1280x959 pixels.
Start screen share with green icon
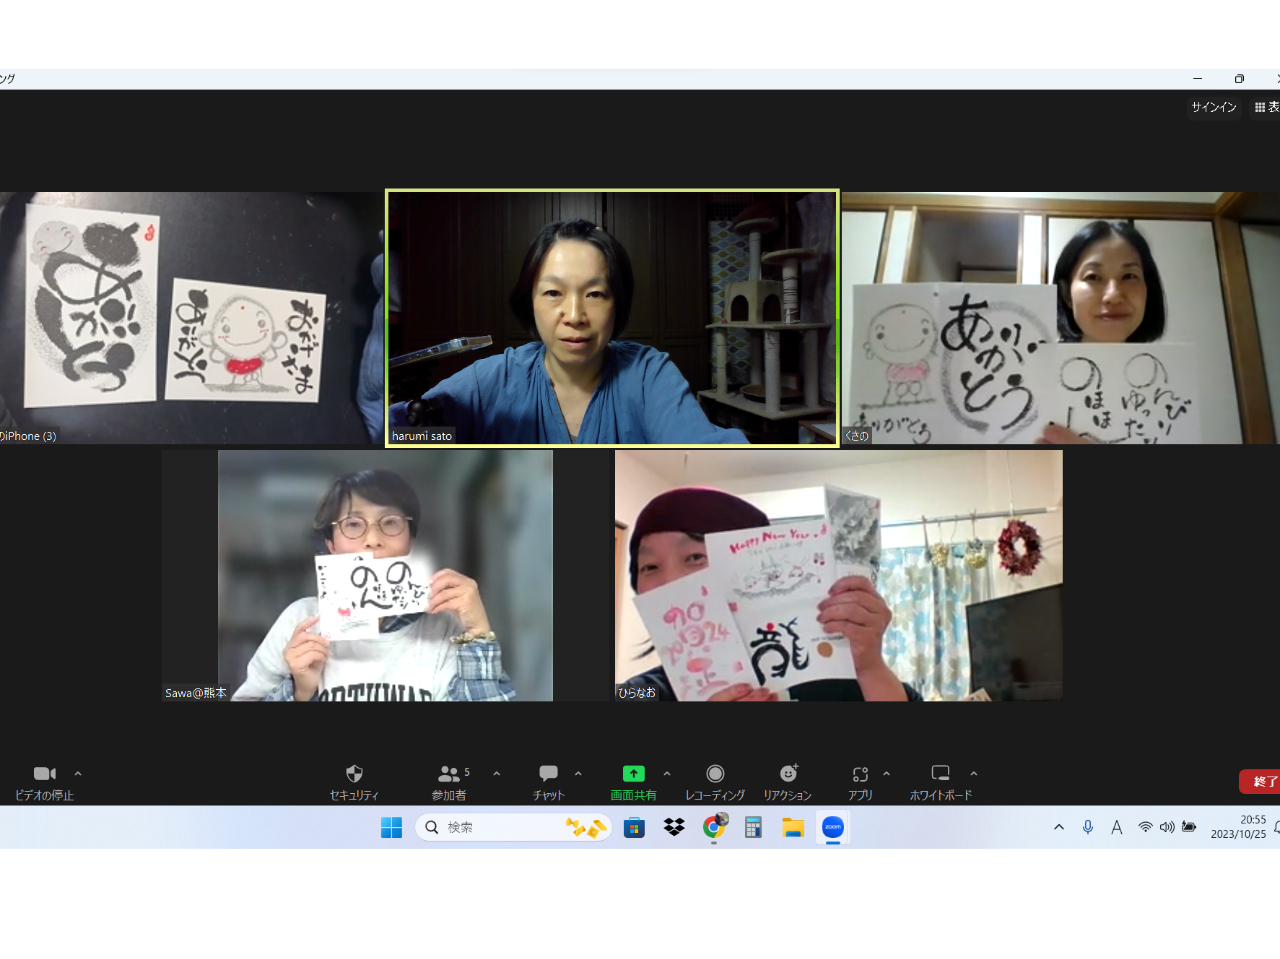(633, 774)
